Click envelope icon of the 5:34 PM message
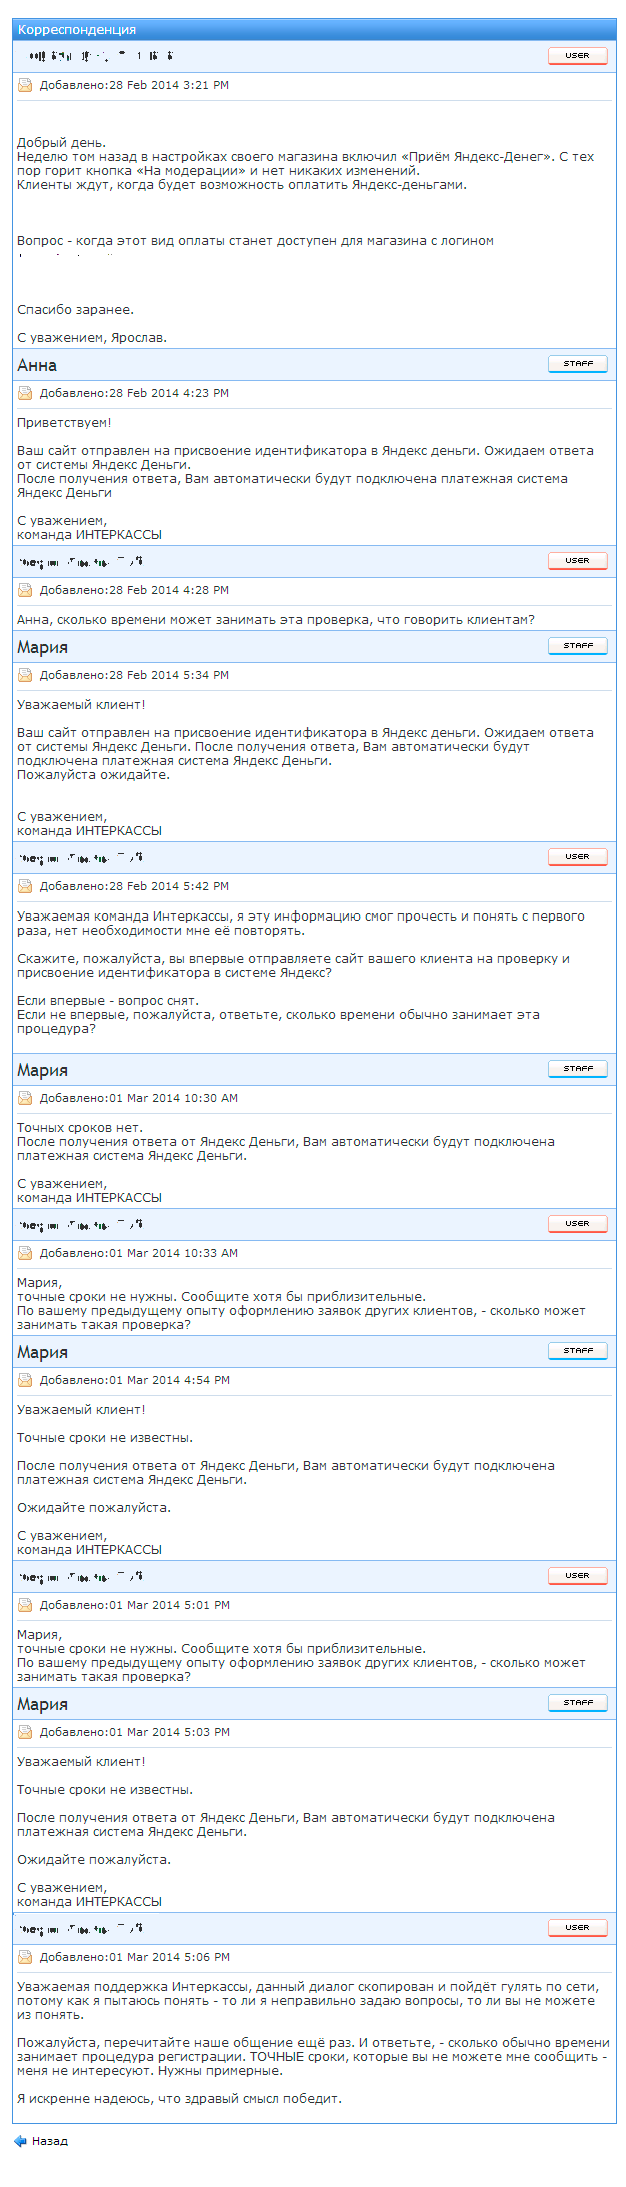Viewport: 626px width, 2187px height. tap(25, 675)
